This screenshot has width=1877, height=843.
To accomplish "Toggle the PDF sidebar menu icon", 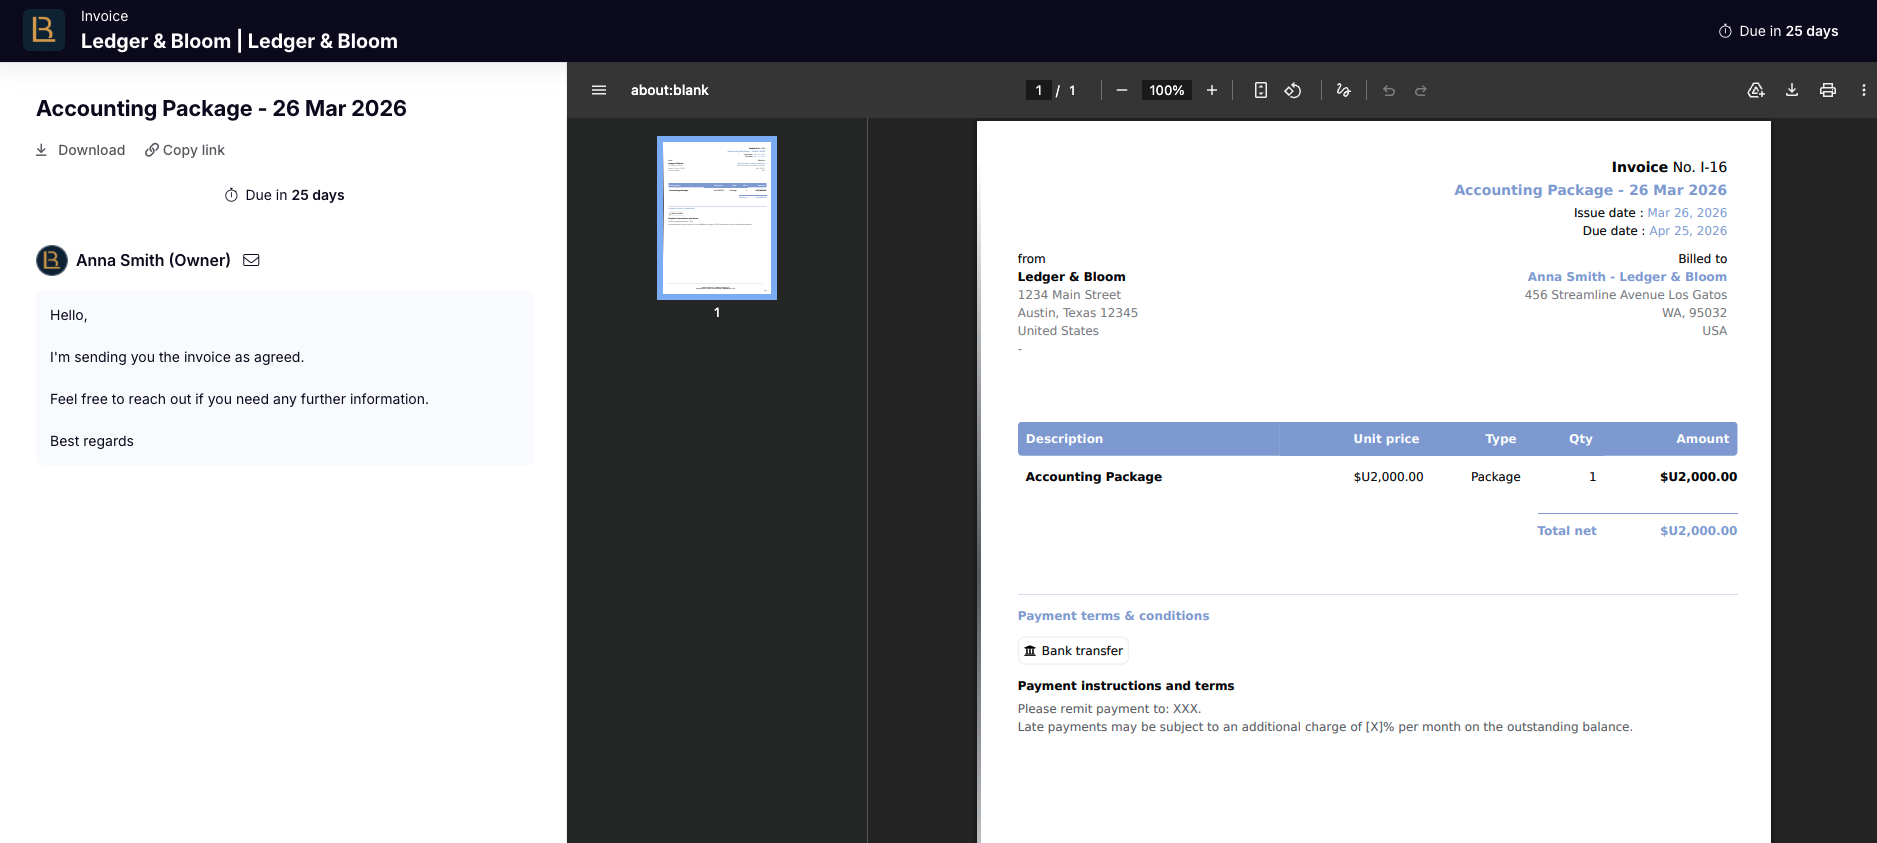I will pos(599,90).
